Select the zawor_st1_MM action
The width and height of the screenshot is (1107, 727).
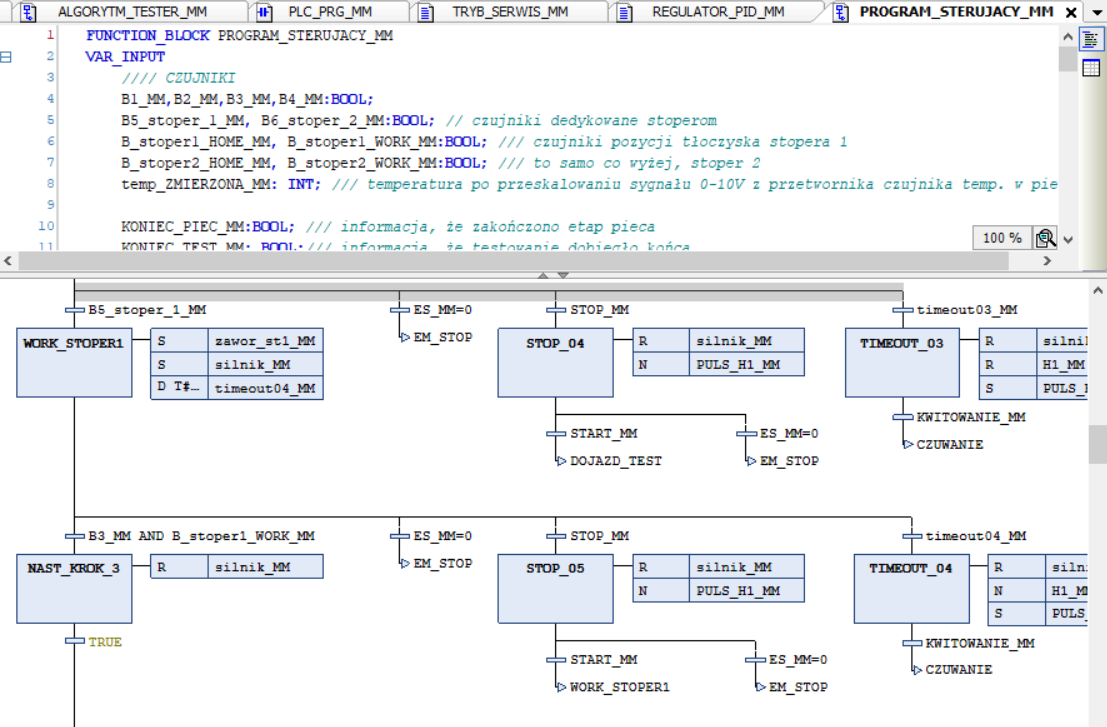tap(265, 341)
